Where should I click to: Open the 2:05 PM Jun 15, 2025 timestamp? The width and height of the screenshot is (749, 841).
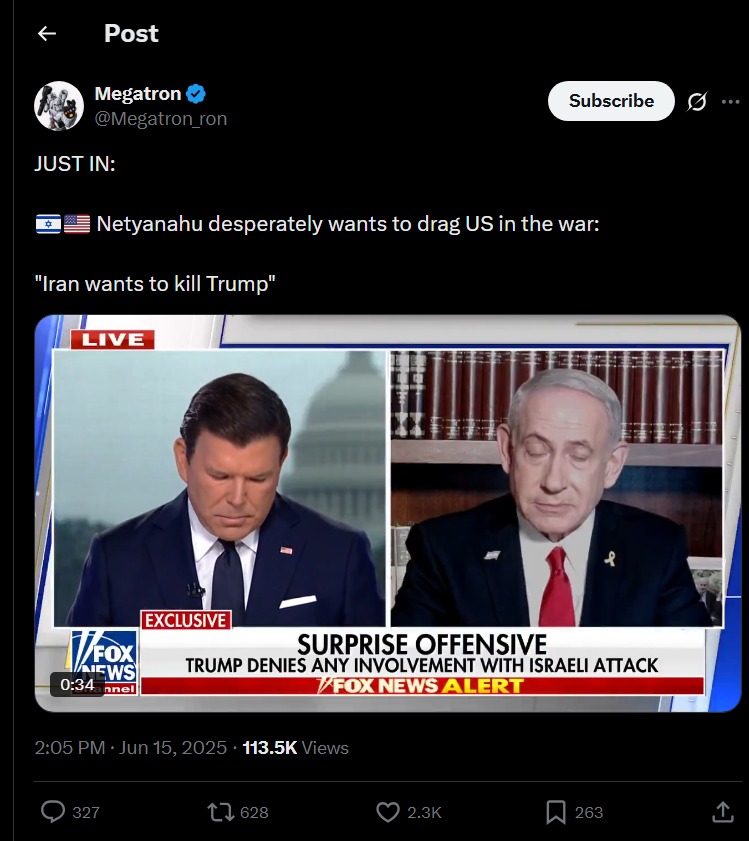coord(131,748)
